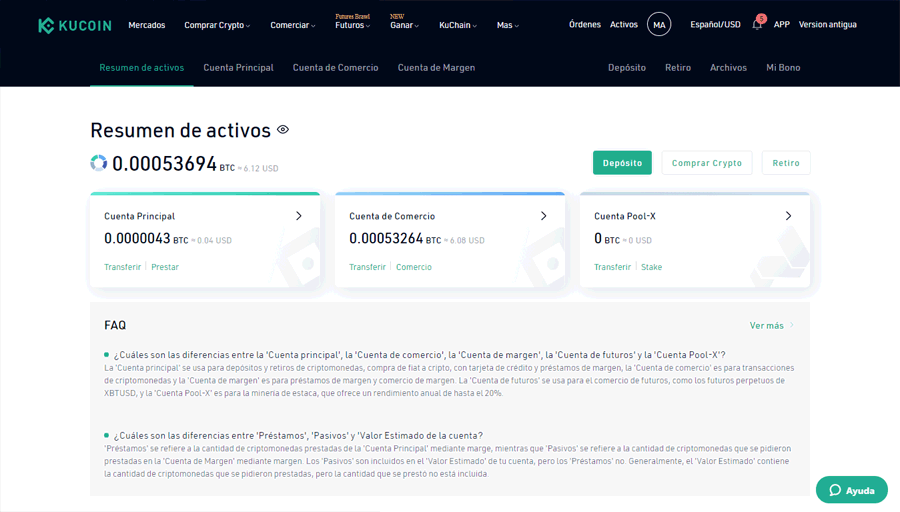900x512 pixels.
Task: Open the MA profile avatar
Action: [659, 25]
